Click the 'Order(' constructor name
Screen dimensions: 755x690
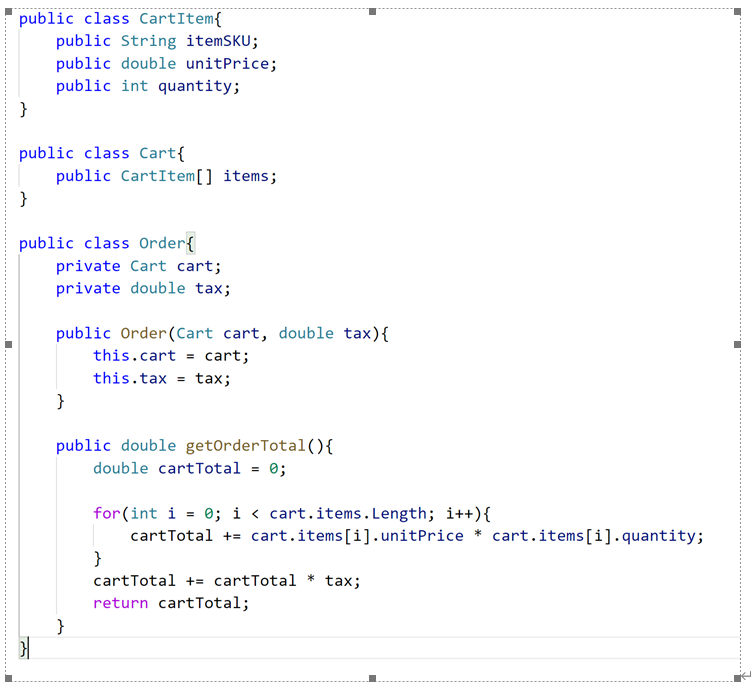pos(147,333)
